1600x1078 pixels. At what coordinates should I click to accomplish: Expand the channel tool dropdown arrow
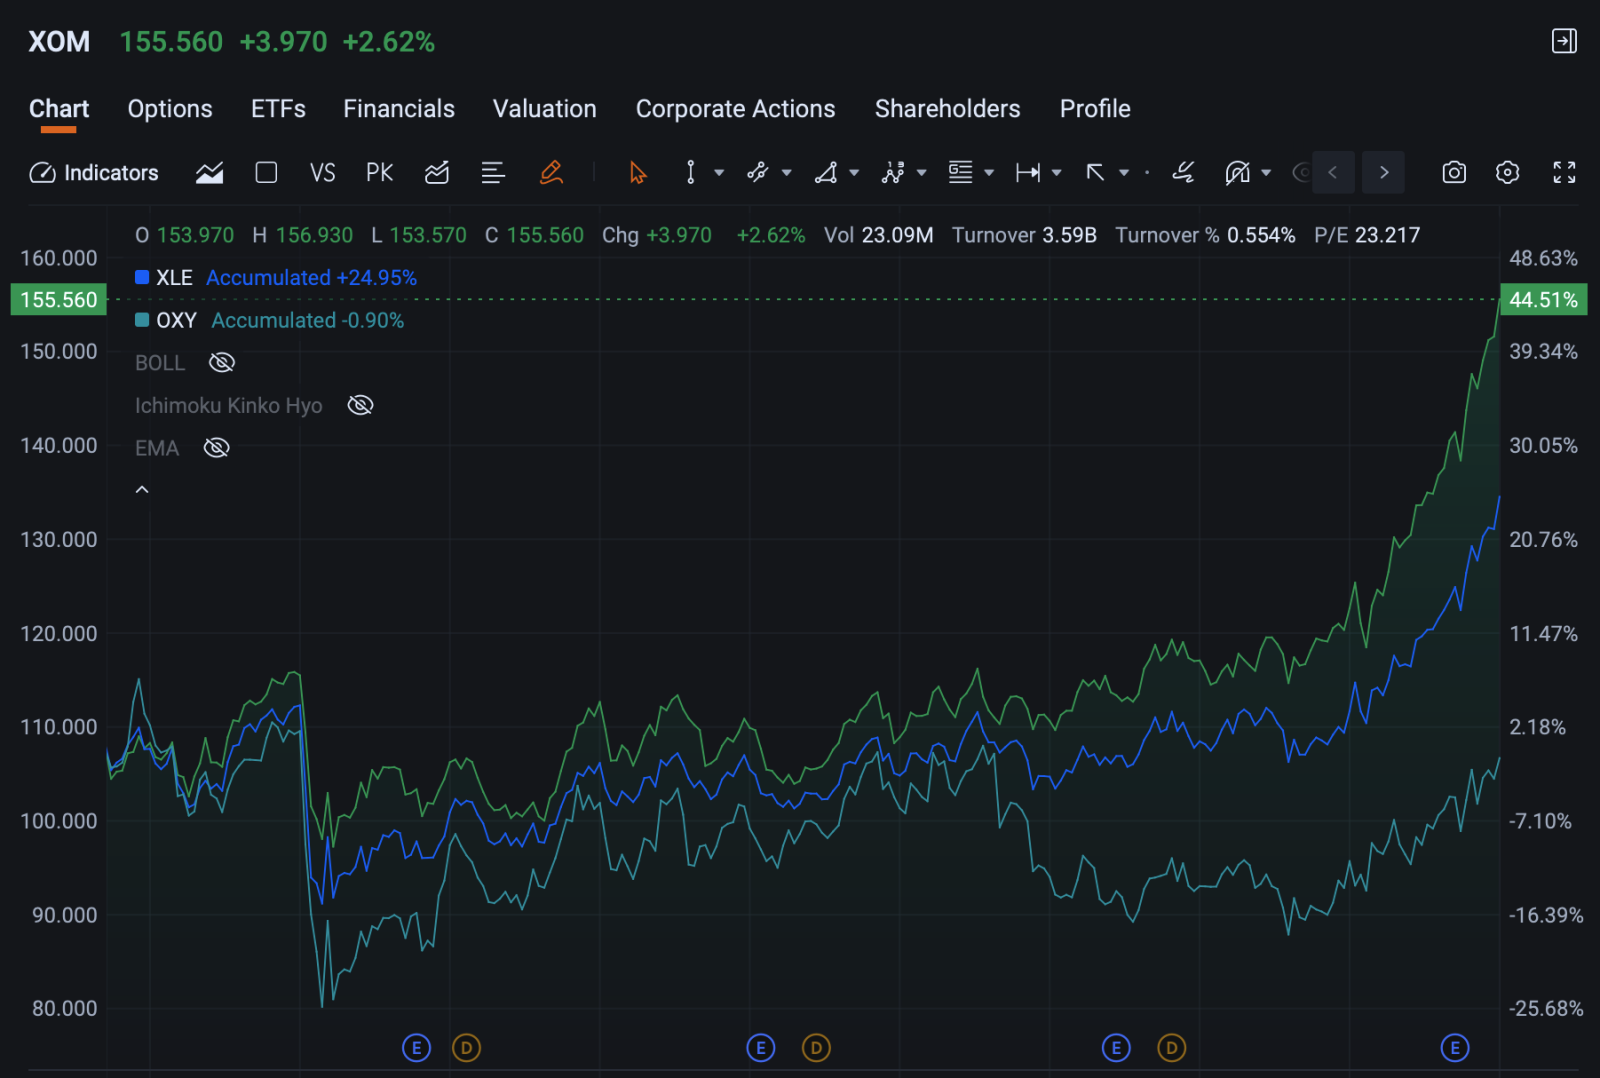[x=787, y=173]
